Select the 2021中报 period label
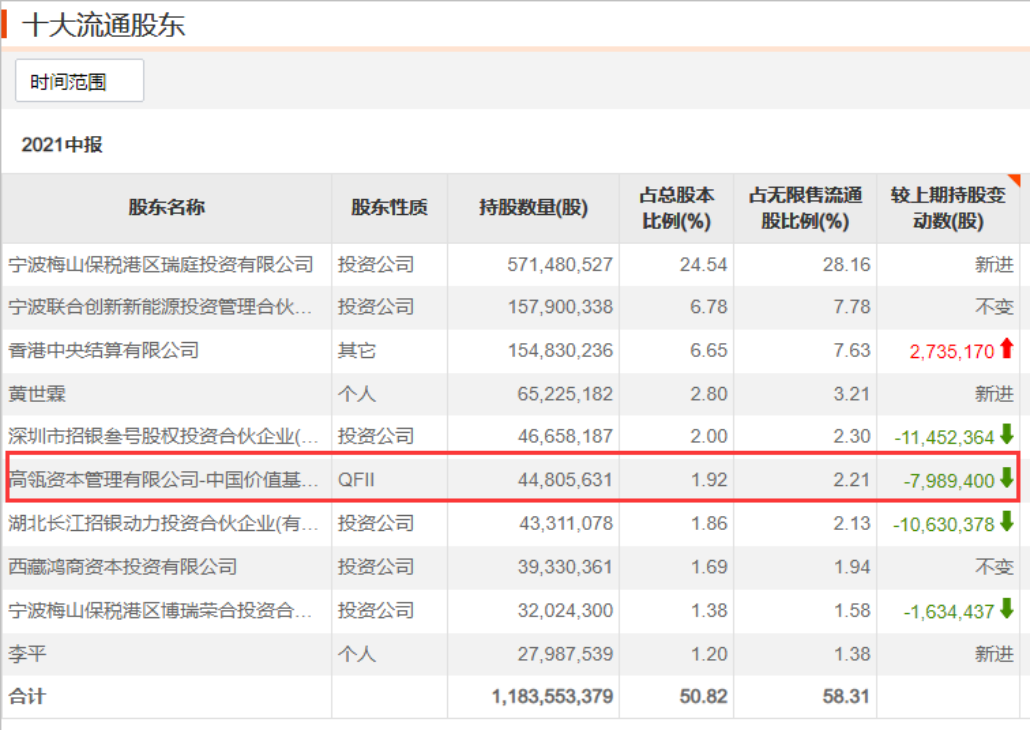Screen dimensions: 1030x730 pos(62,145)
